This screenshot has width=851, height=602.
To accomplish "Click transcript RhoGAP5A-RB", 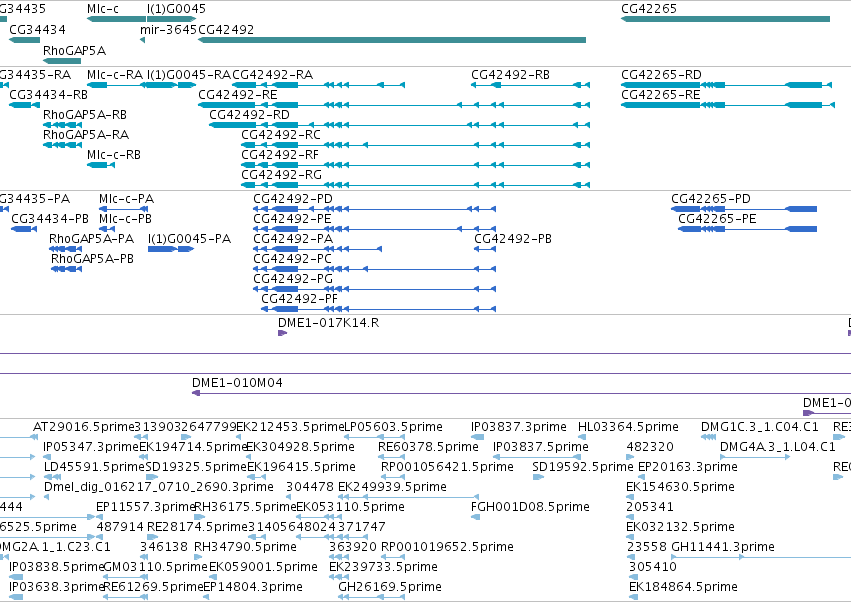I will [62, 125].
